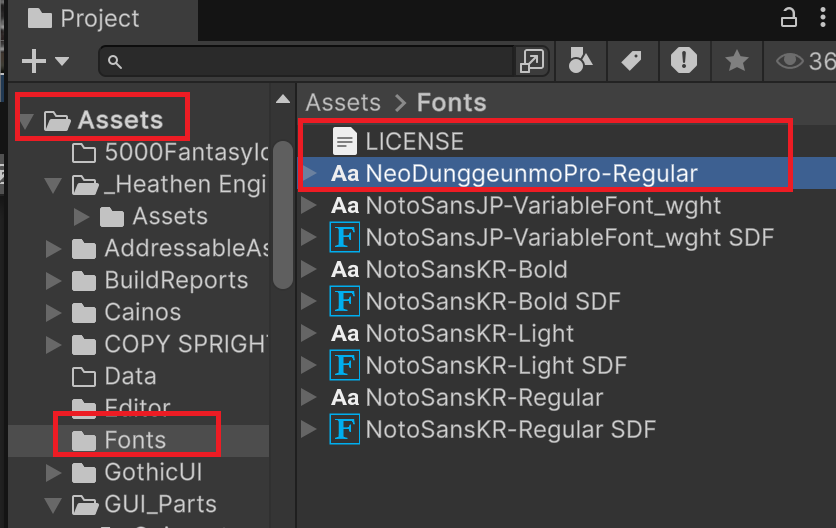Expand the Cainos folder arrow
Screen dimensions: 836x528
pos(53,313)
